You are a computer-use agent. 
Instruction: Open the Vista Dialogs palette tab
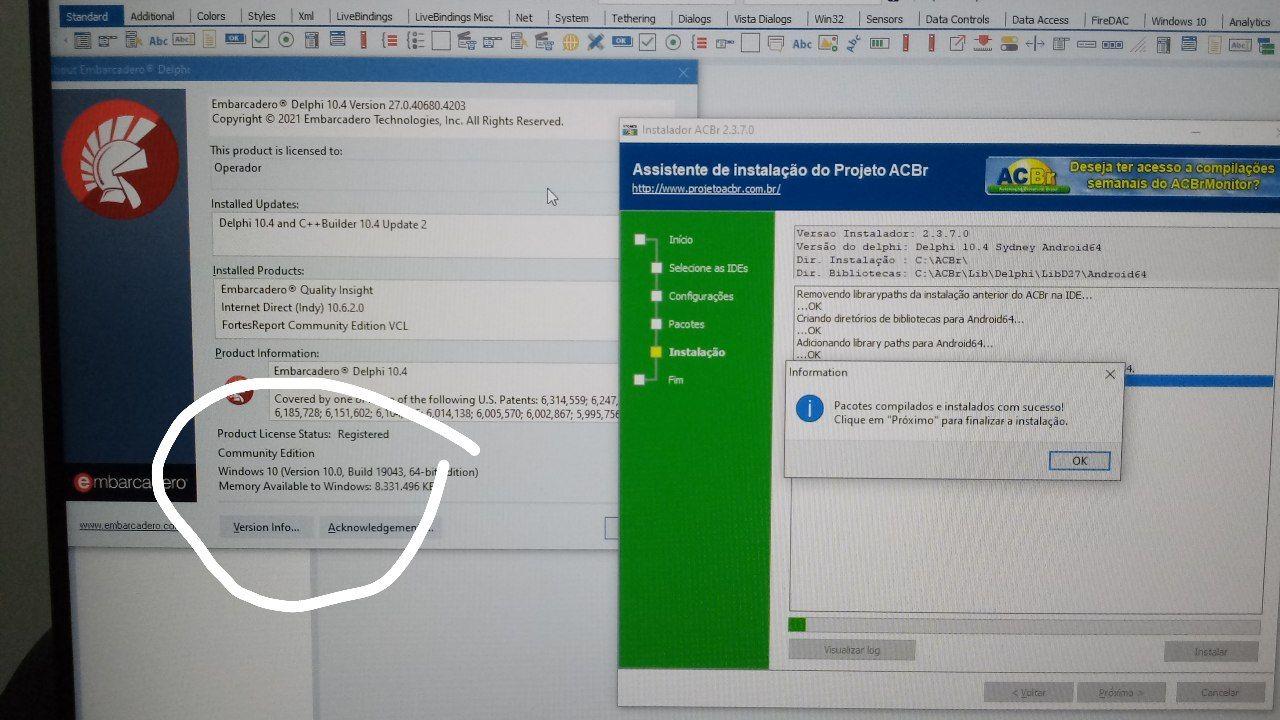tap(763, 19)
